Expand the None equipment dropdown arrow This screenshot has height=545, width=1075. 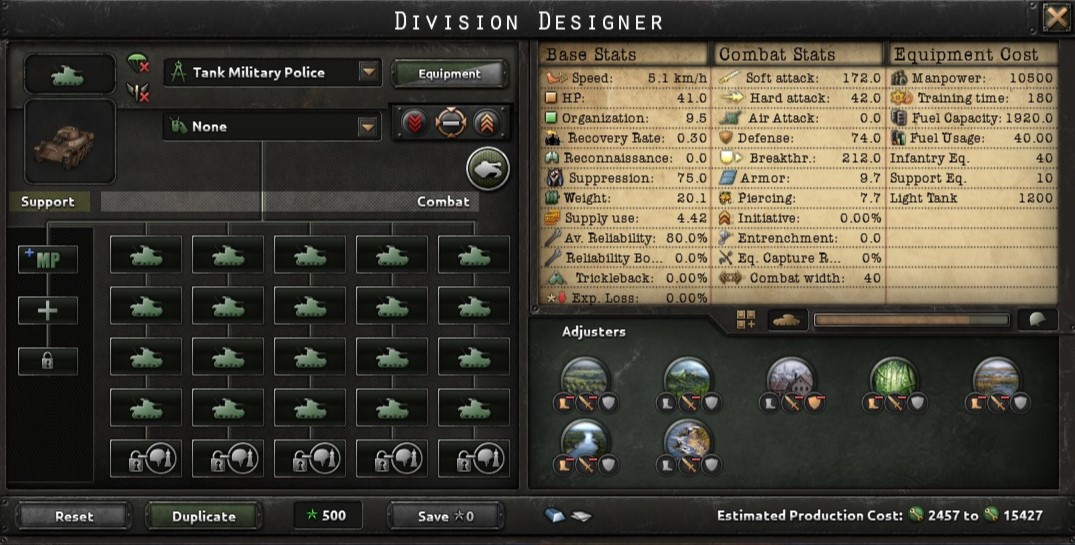point(369,127)
